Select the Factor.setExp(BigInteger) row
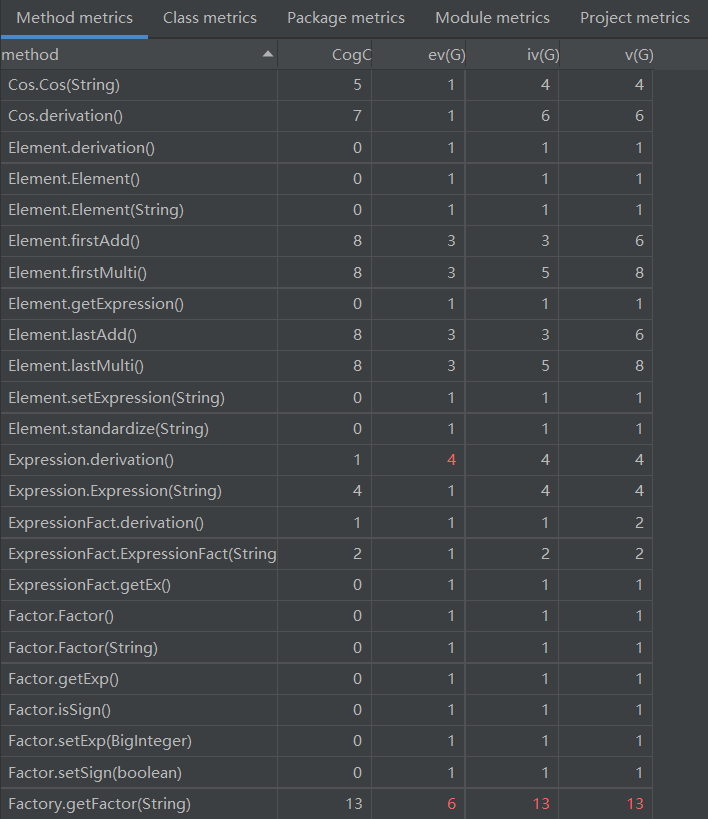Image resolution: width=708 pixels, height=819 pixels. (99, 741)
